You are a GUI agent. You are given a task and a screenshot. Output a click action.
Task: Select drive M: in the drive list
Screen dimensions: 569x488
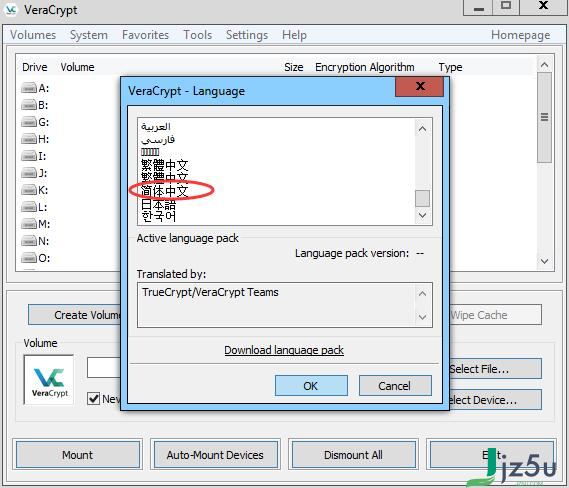click(x=36, y=224)
